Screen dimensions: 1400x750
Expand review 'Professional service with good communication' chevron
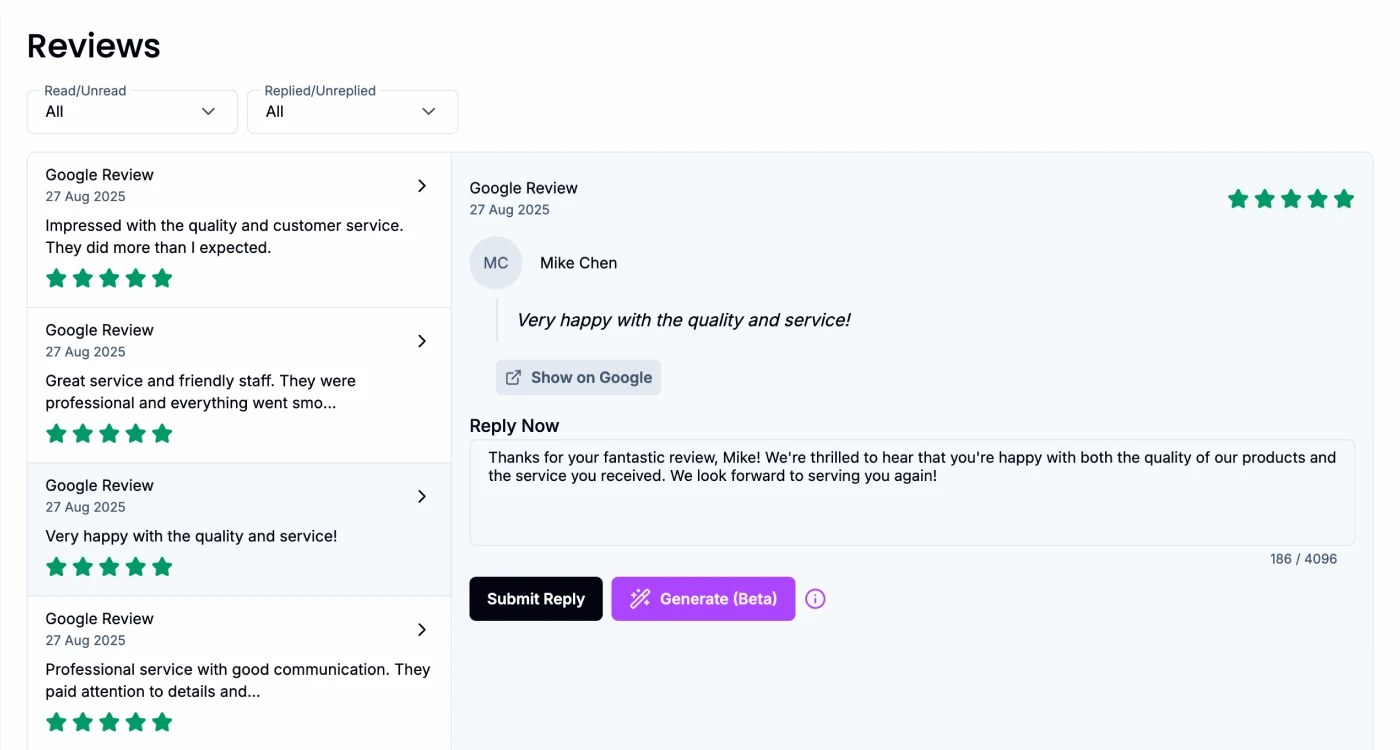[422, 630]
